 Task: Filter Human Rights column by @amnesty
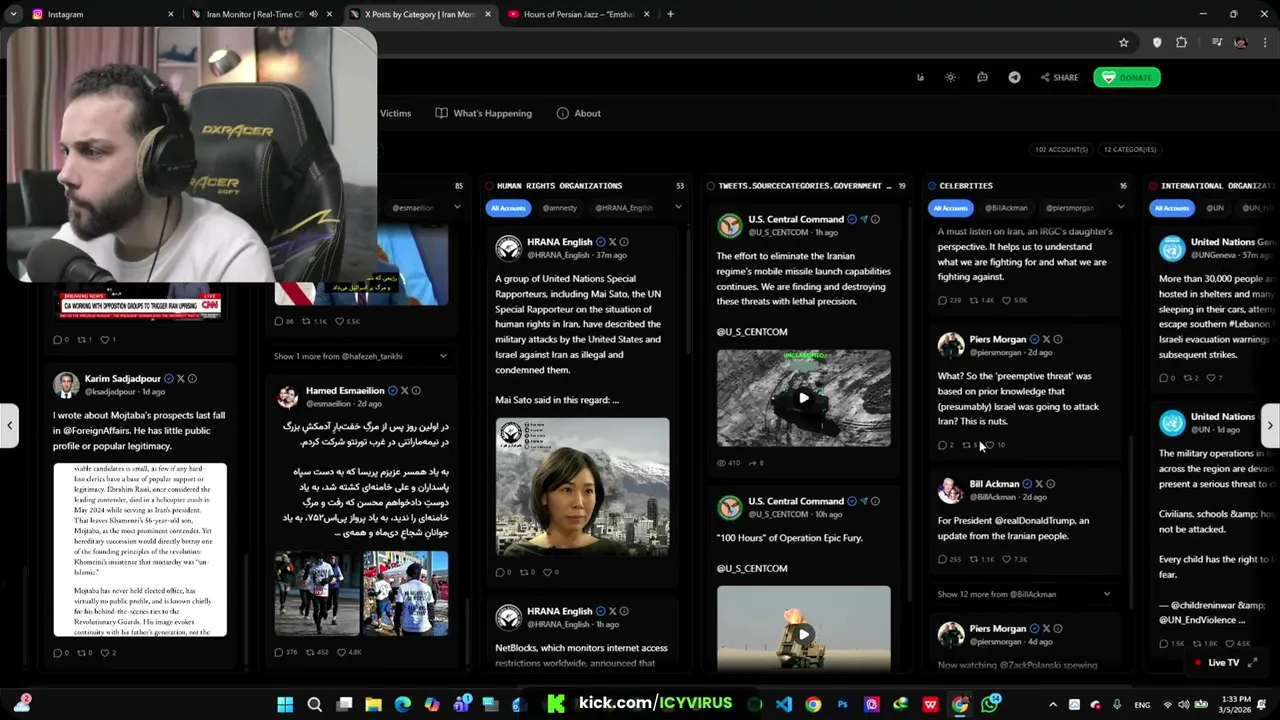pyautogui.click(x=559, y=208)
